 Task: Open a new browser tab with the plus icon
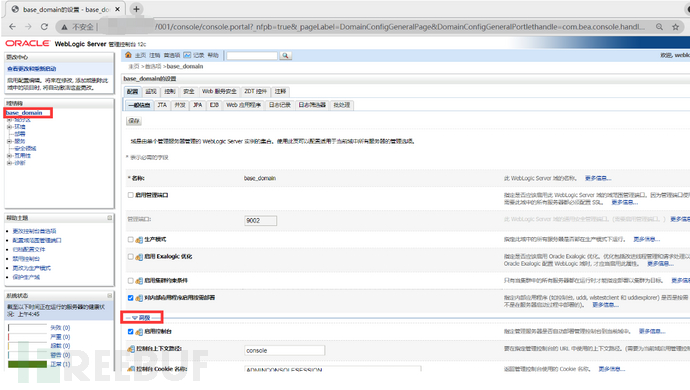(x=136, y=9)
